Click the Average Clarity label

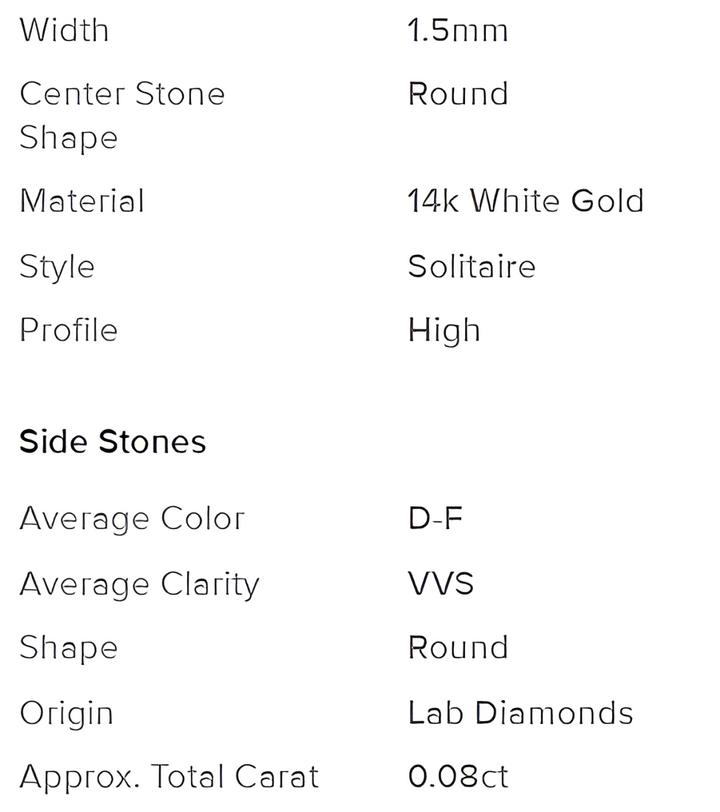pos(140,583)
